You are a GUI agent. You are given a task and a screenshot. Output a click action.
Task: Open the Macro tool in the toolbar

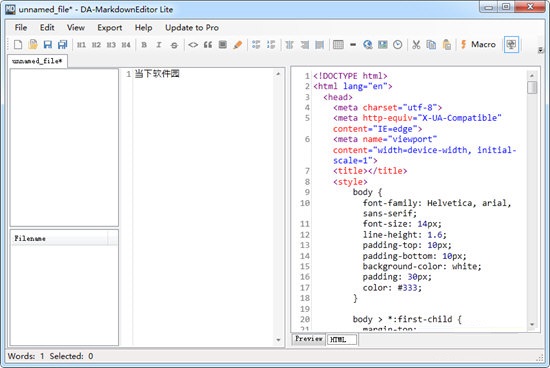[478, 45]
